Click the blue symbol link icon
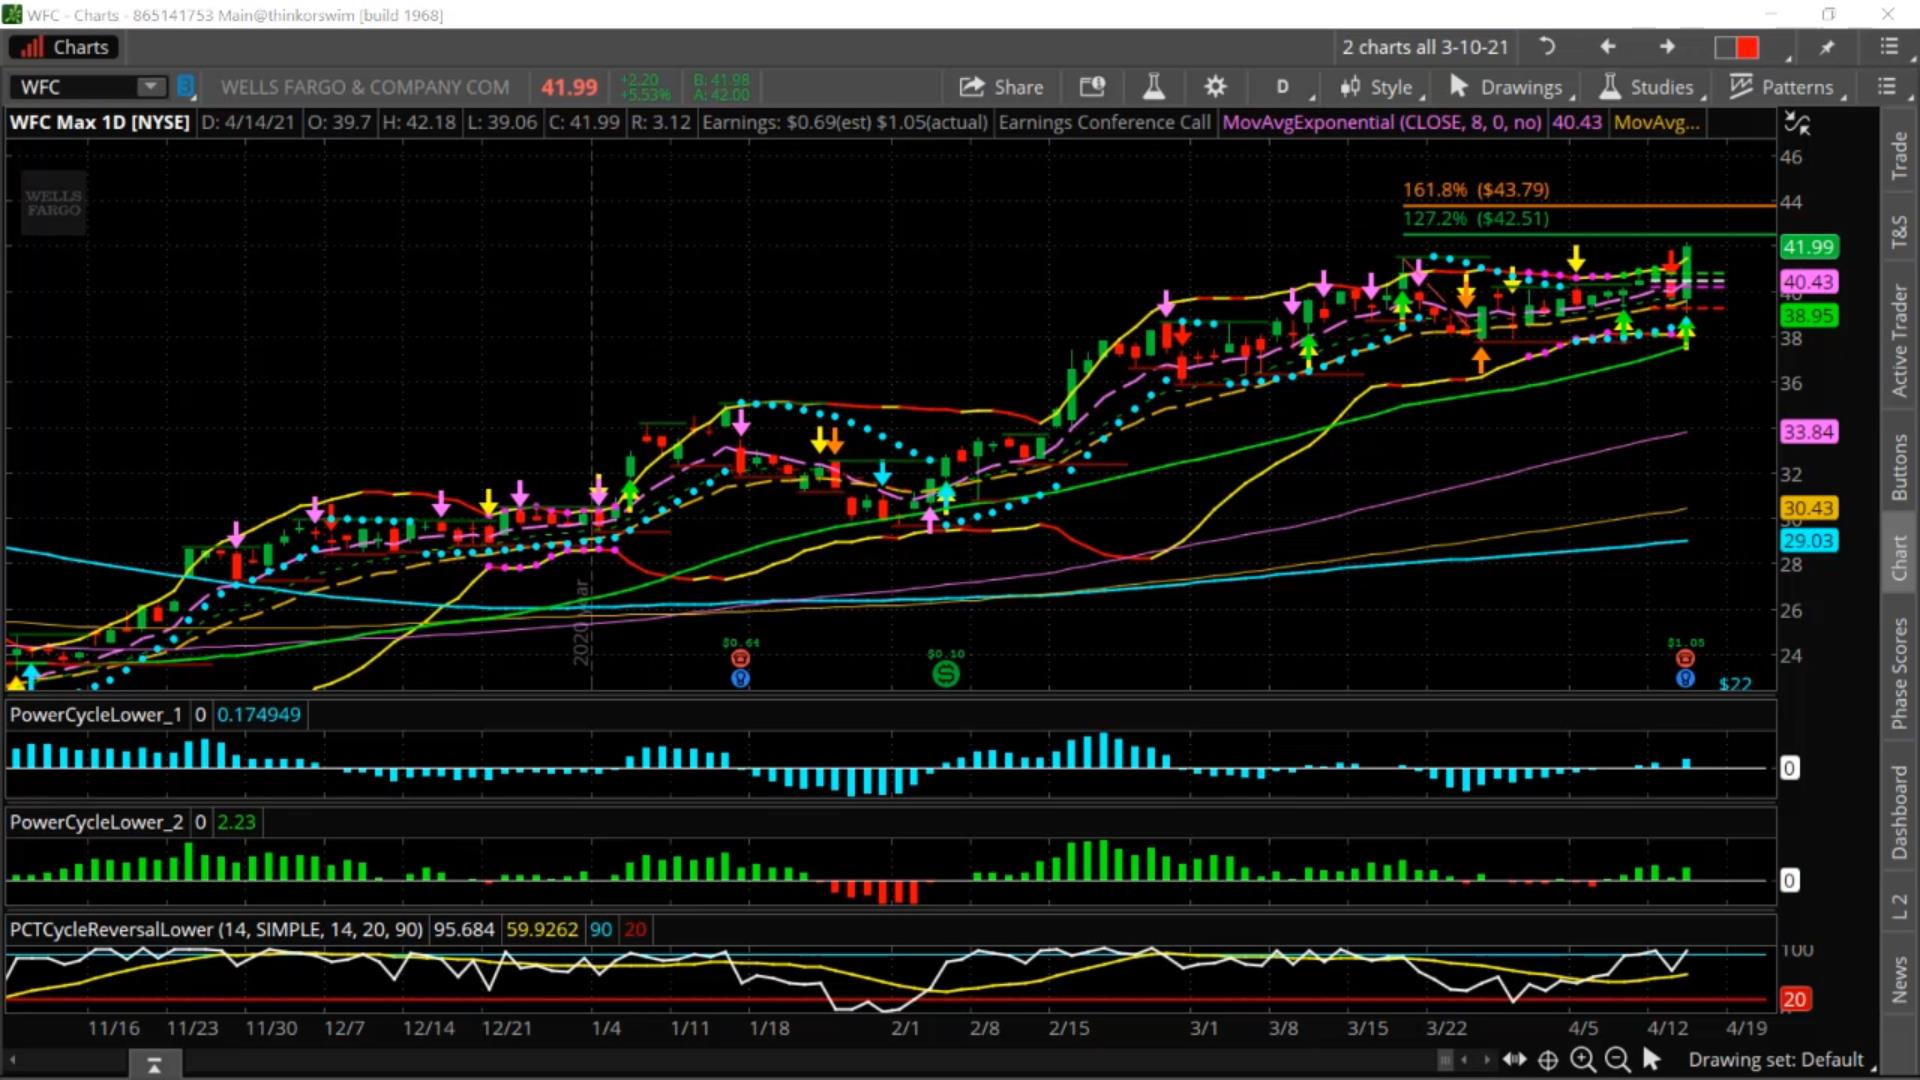 185,87
